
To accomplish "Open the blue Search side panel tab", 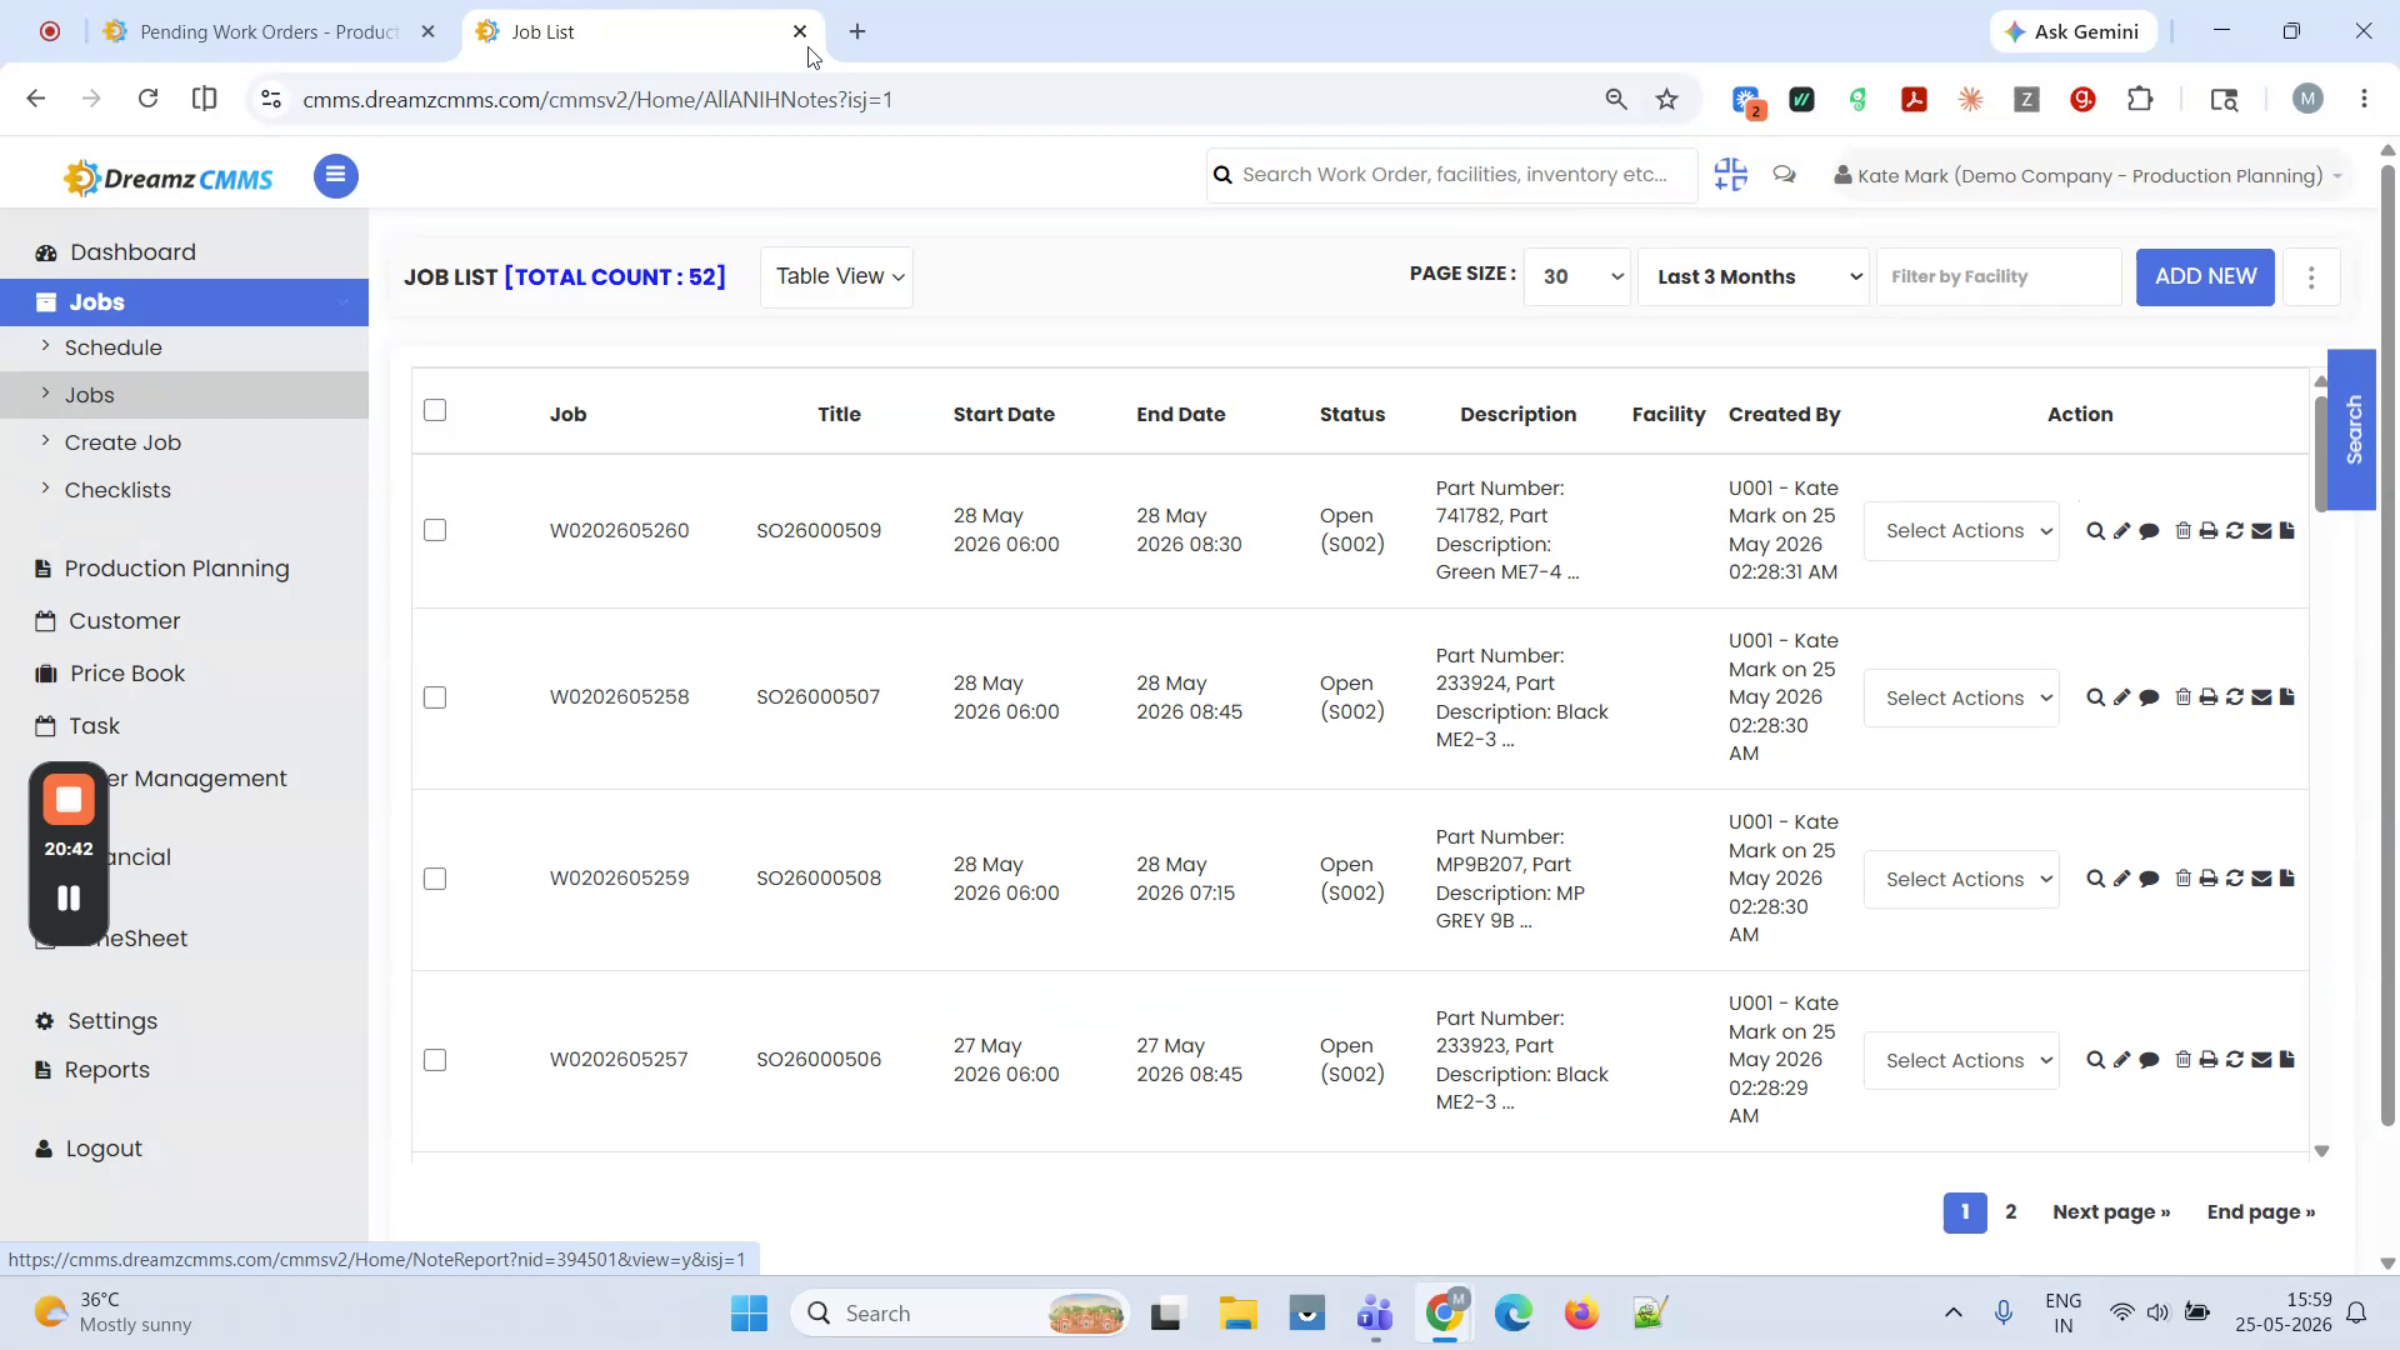I will [2352, 430].
